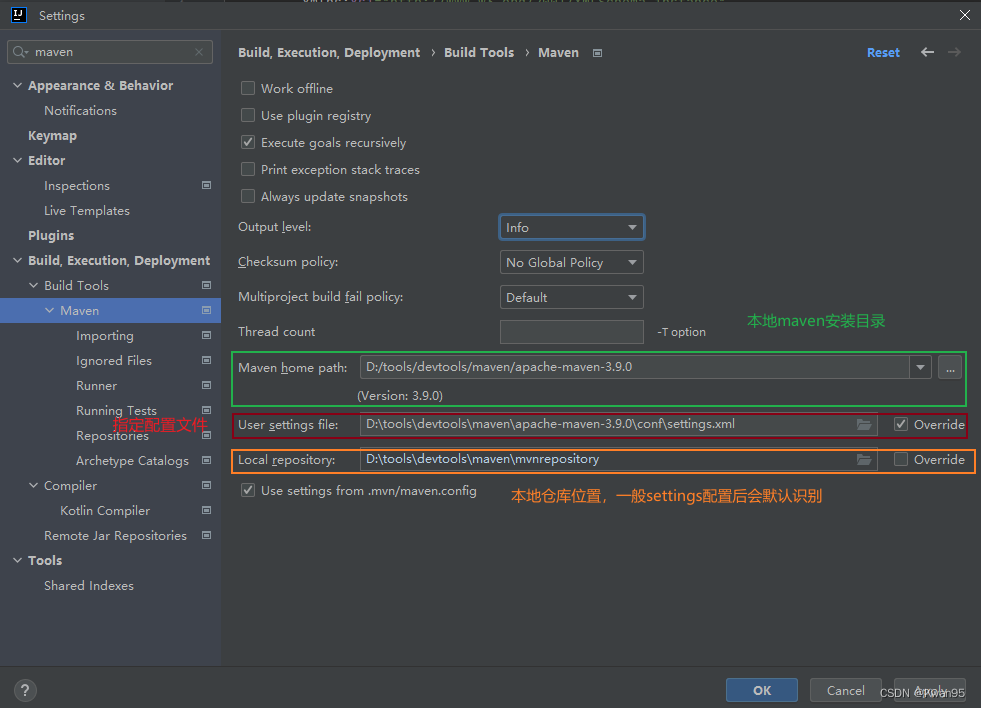Click into the maven settings search box

coord(109,52)
